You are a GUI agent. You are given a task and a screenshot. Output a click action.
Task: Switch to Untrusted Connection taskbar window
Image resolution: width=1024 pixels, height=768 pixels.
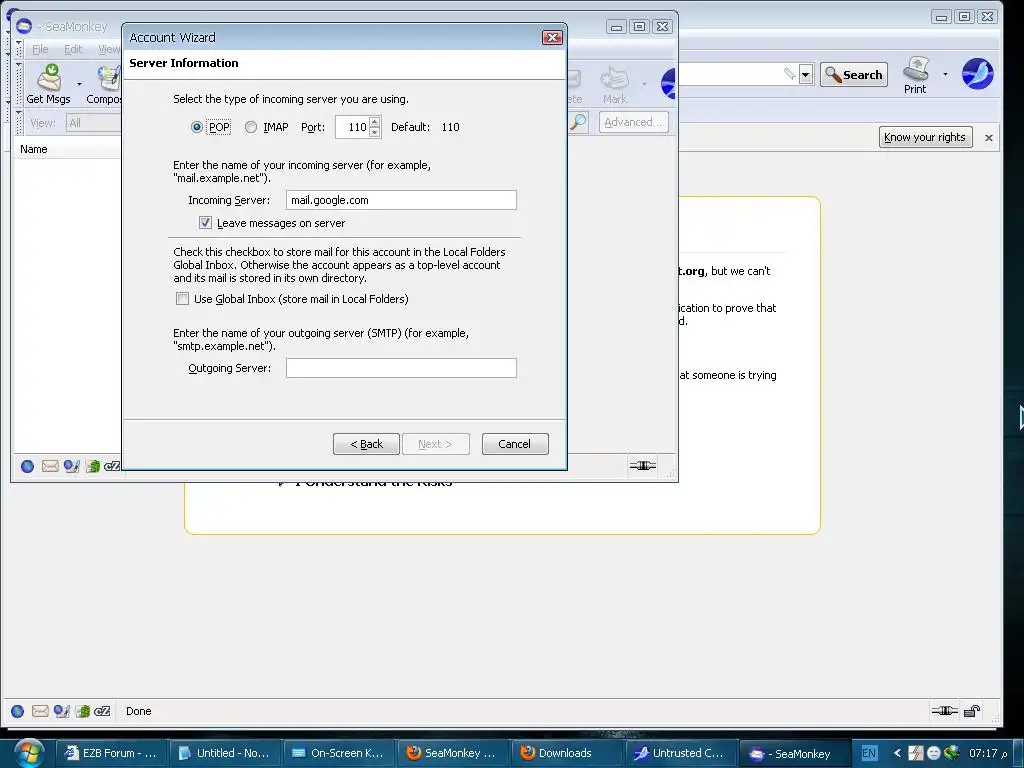click(x=680, y=753)
